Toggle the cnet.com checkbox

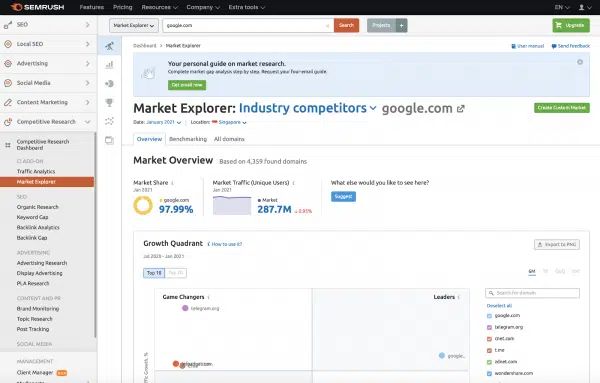coord(489,339)
